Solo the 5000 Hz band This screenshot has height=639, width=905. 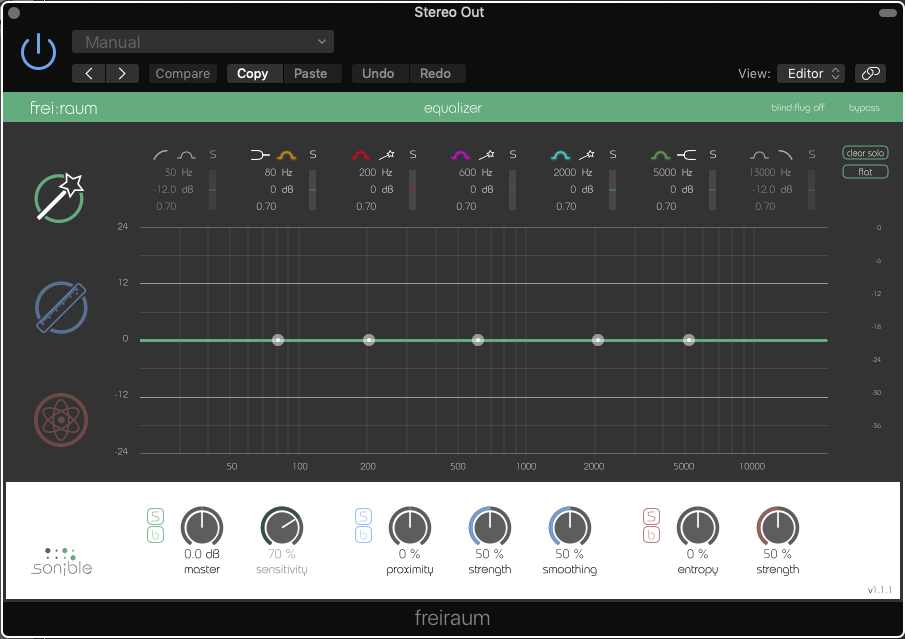tap(713, 154)
